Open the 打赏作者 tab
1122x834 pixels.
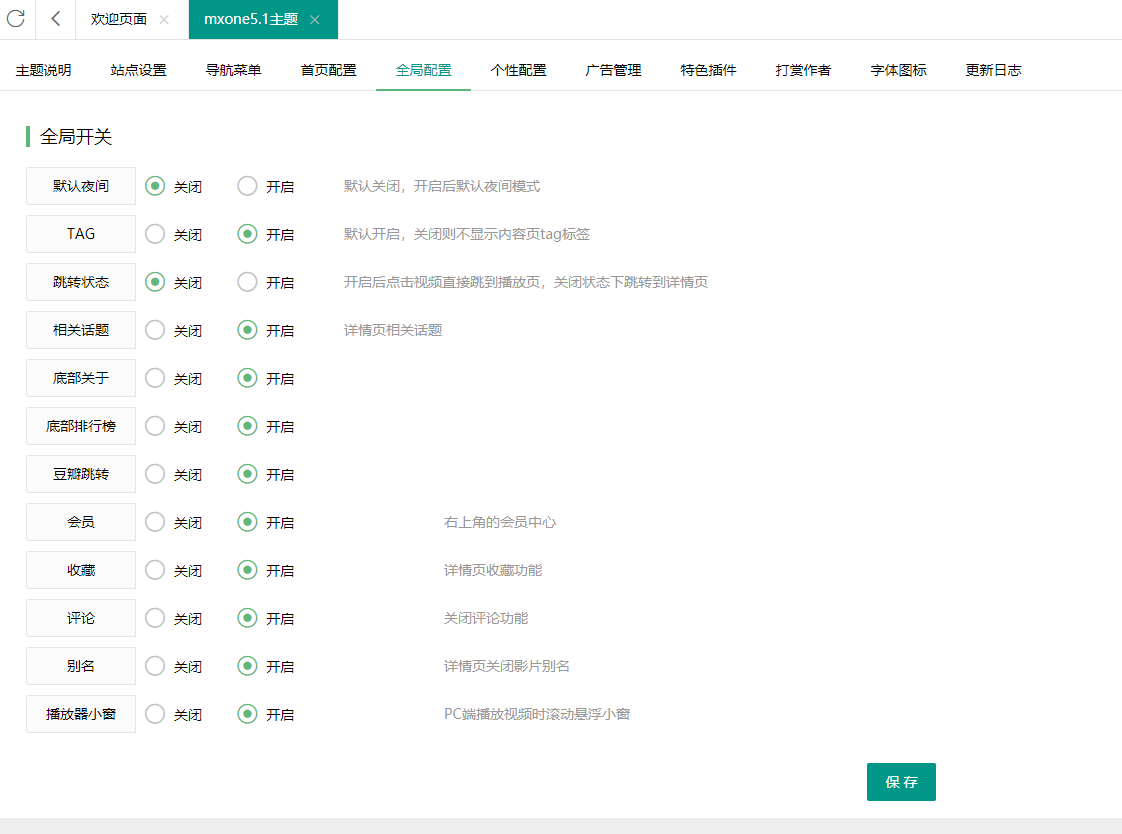[x=803, y=70]
